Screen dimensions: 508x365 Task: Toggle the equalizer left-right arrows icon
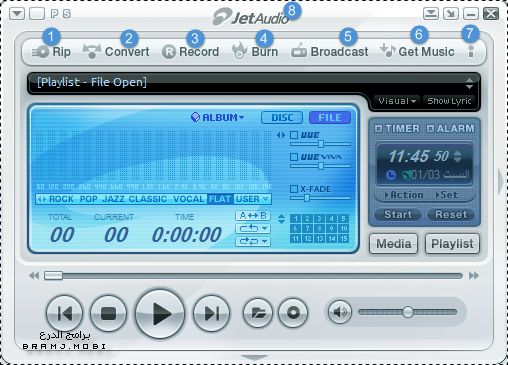tap(281, 135)
